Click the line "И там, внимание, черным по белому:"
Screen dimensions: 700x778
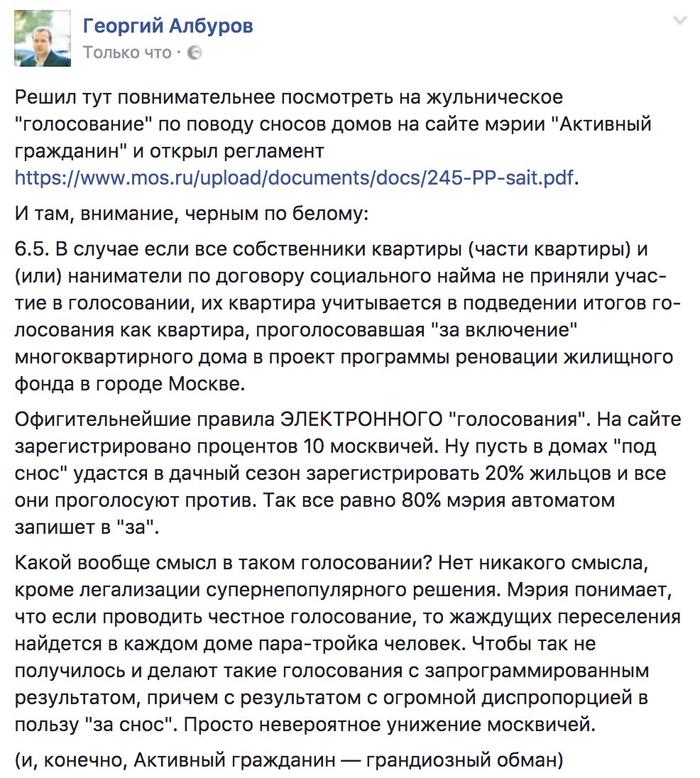(x=191, y=214)
